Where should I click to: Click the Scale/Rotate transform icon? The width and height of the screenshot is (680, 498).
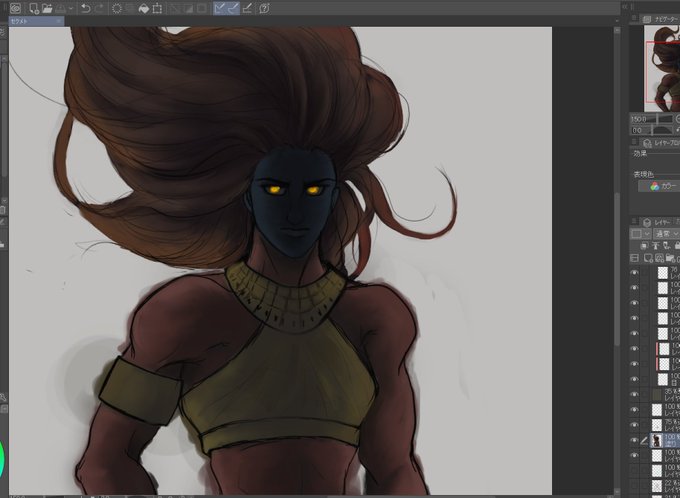coord(157,8)
